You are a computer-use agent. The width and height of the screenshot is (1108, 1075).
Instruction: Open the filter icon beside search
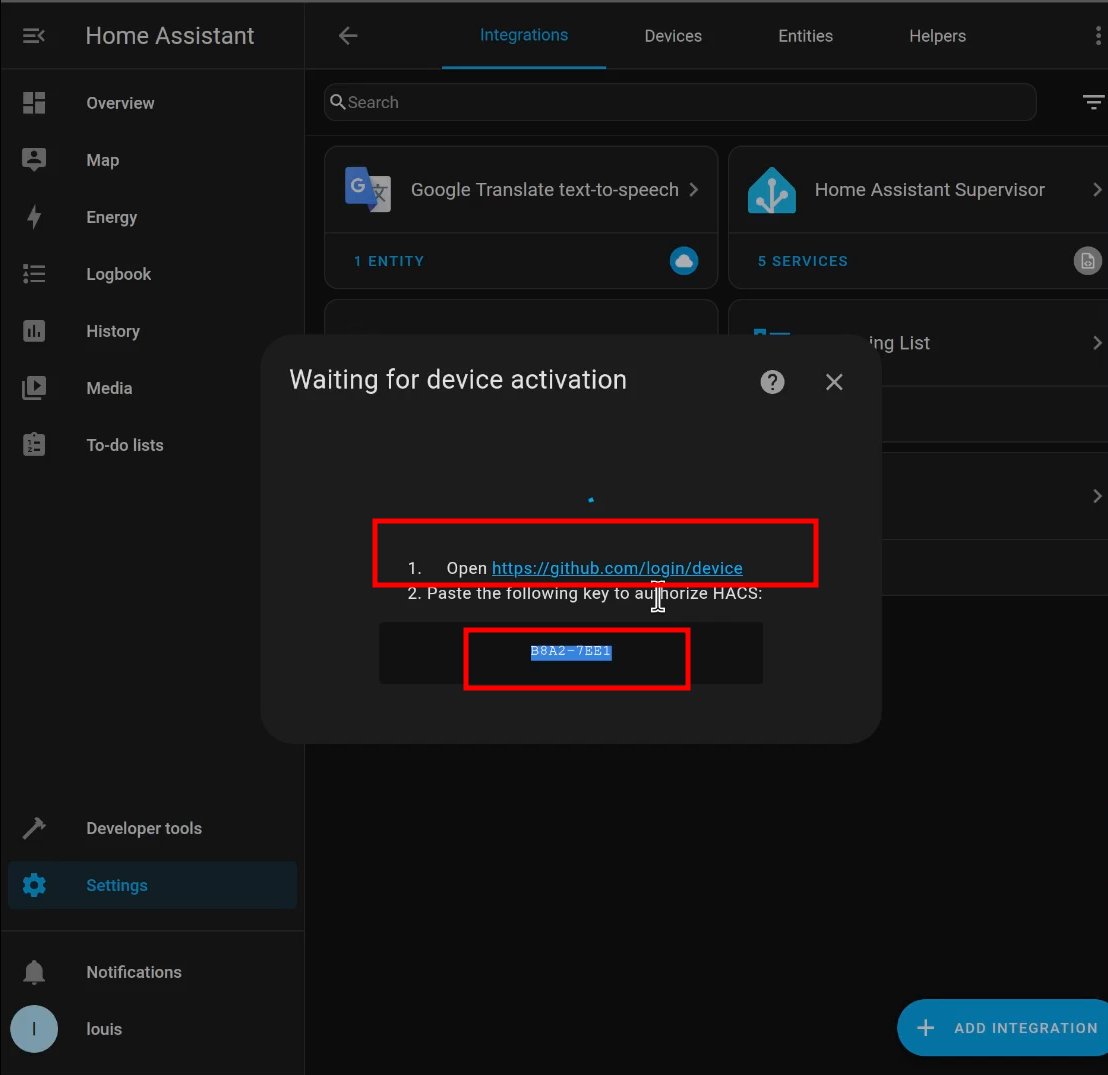[1093, 102]
